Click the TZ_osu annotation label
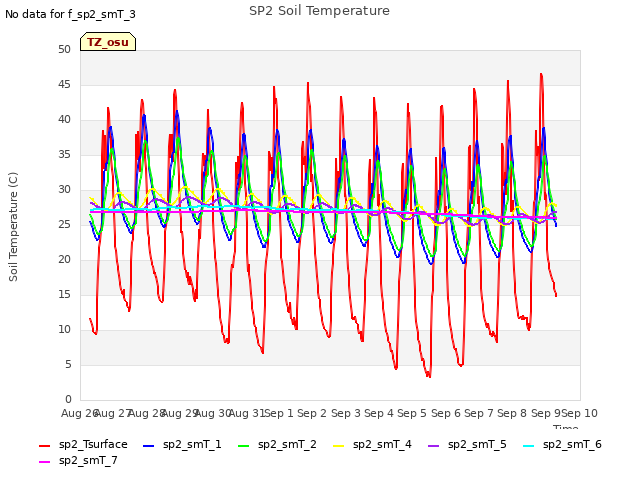640x480 pixels. click(x=108, y=42)
